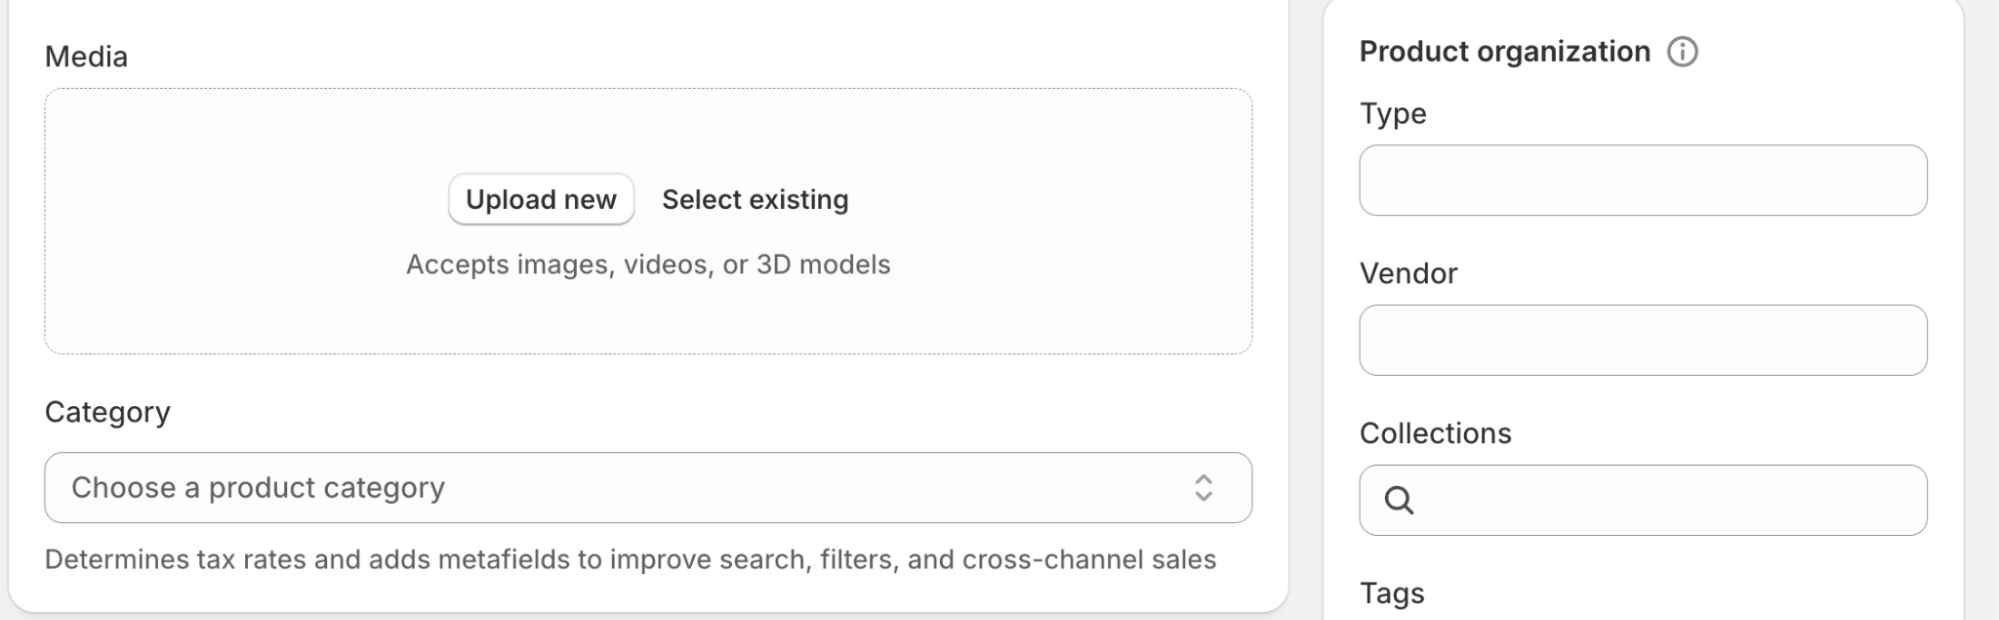Focus the Vendor input field
This screenshot has width=1999, height=620.
(1642, 341)
